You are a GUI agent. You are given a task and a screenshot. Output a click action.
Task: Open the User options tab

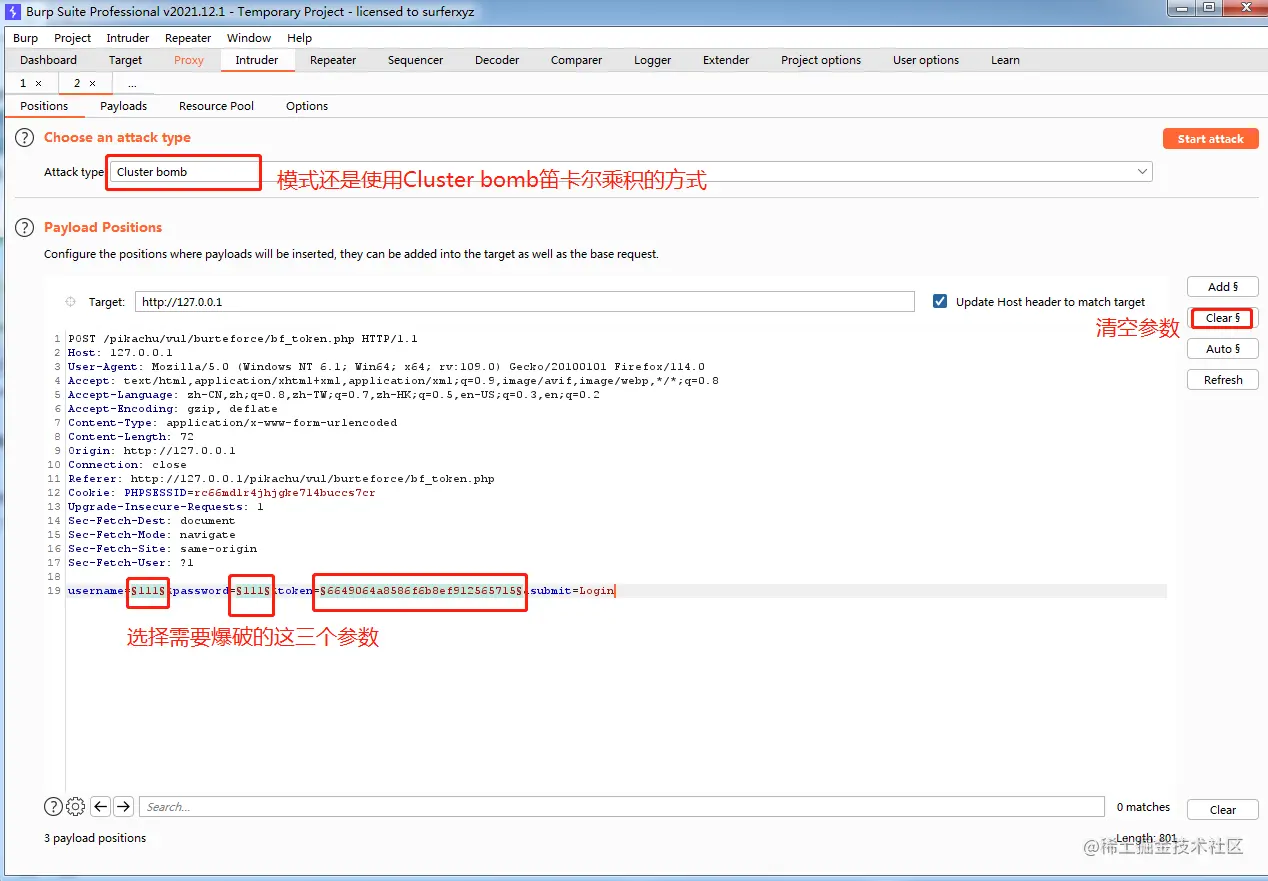pos(926,60)
